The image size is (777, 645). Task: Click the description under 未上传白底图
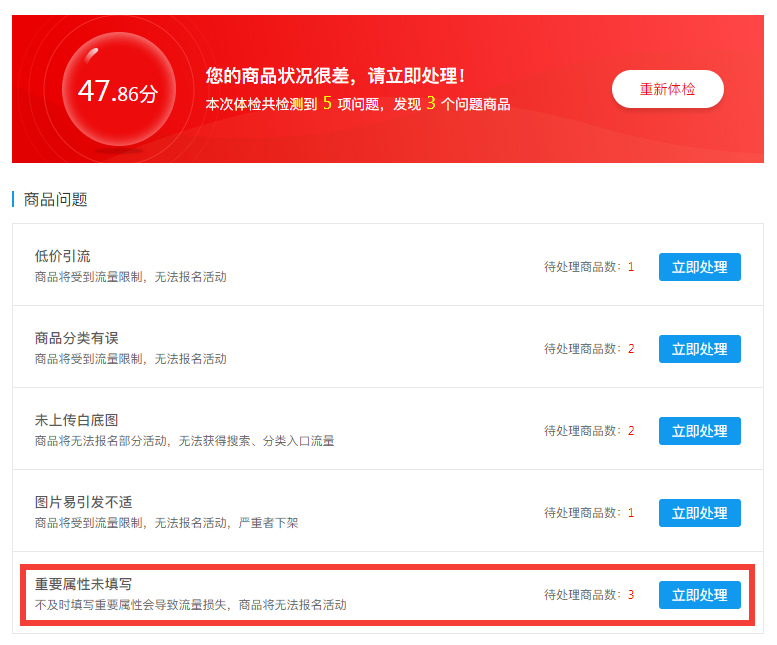coord(184,441)
